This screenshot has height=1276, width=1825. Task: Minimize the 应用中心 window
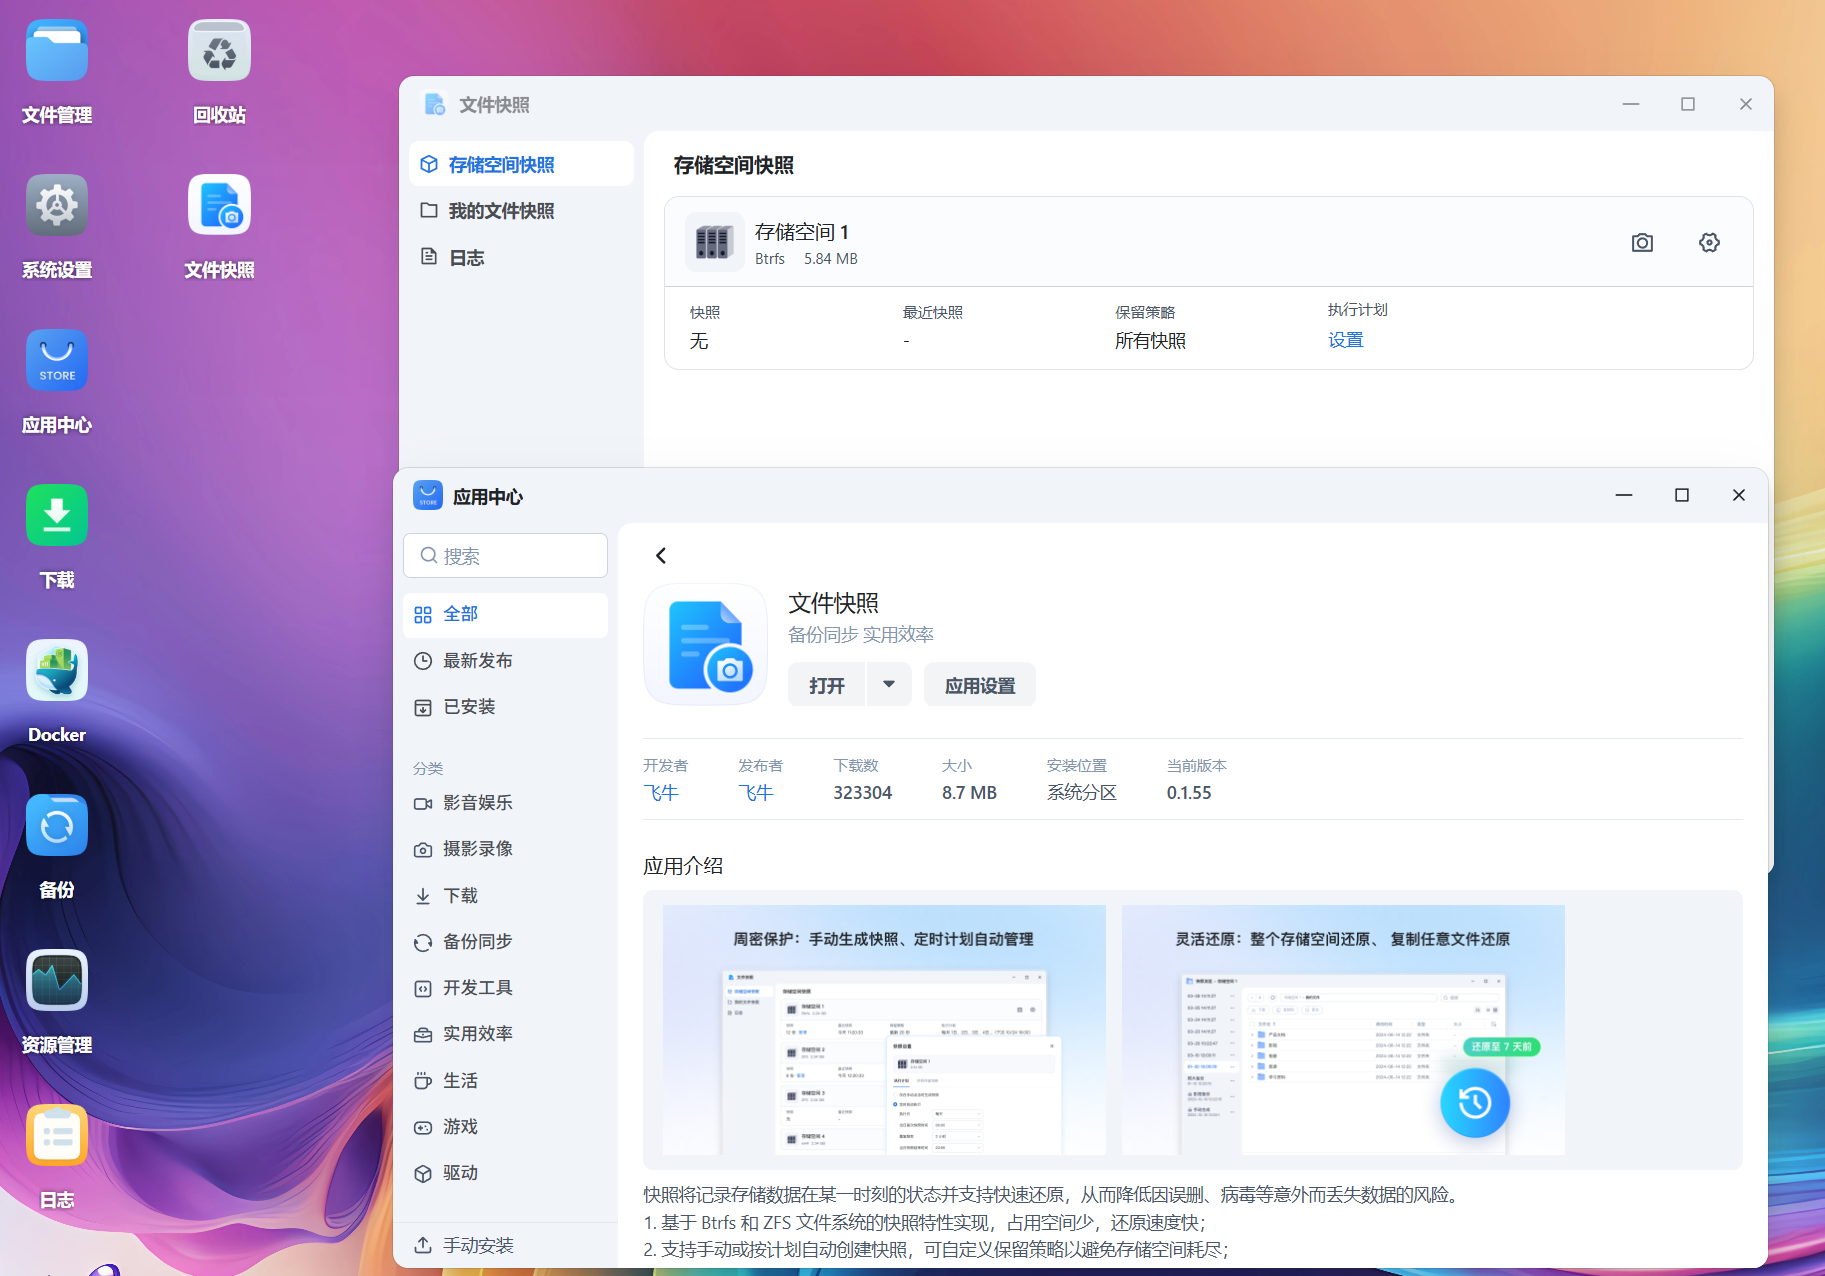tap(1624, 495)
